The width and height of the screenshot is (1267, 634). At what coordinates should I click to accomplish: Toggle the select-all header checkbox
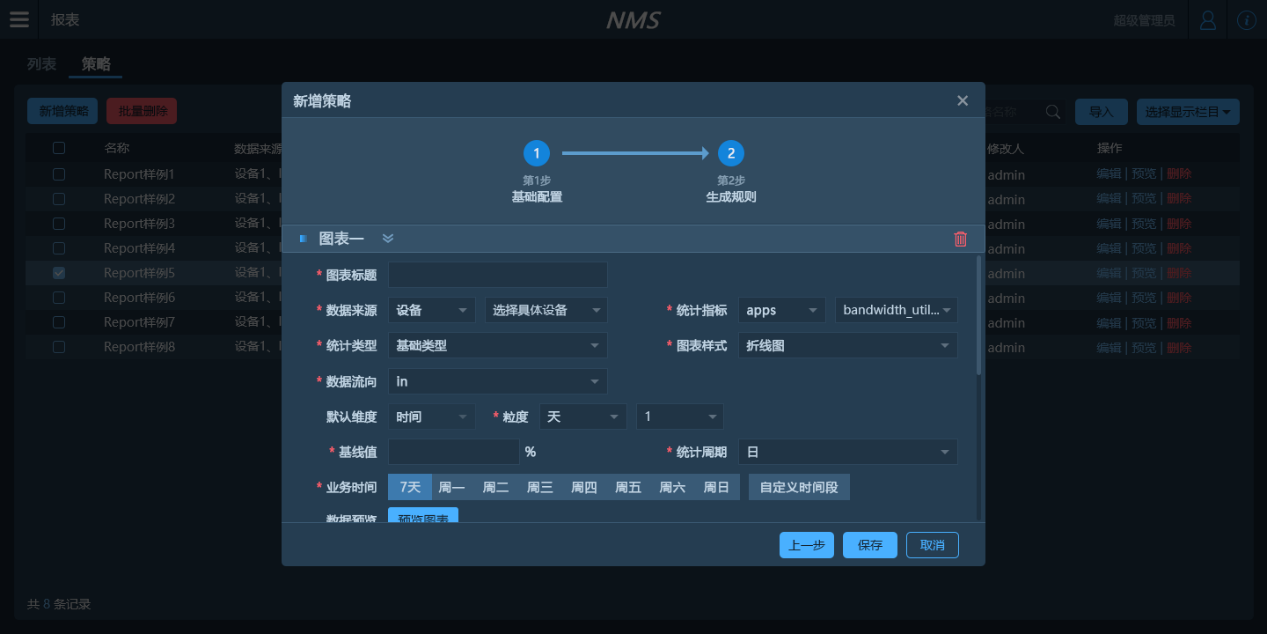59,148
